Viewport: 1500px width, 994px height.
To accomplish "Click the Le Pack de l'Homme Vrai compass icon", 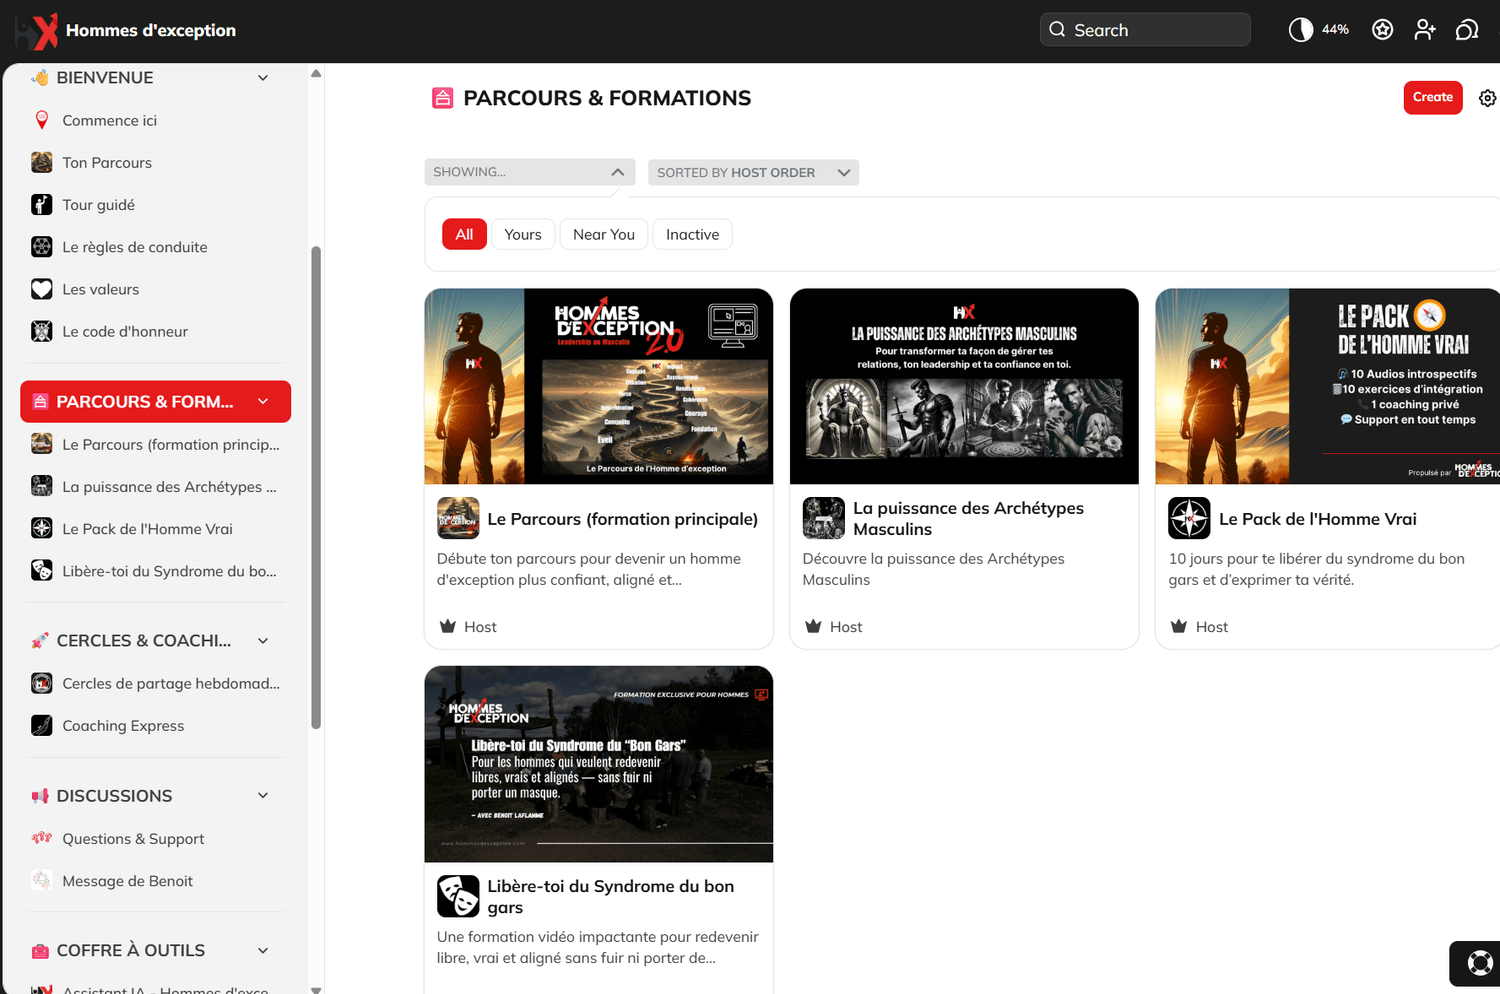I will [x=1189, y=518].
